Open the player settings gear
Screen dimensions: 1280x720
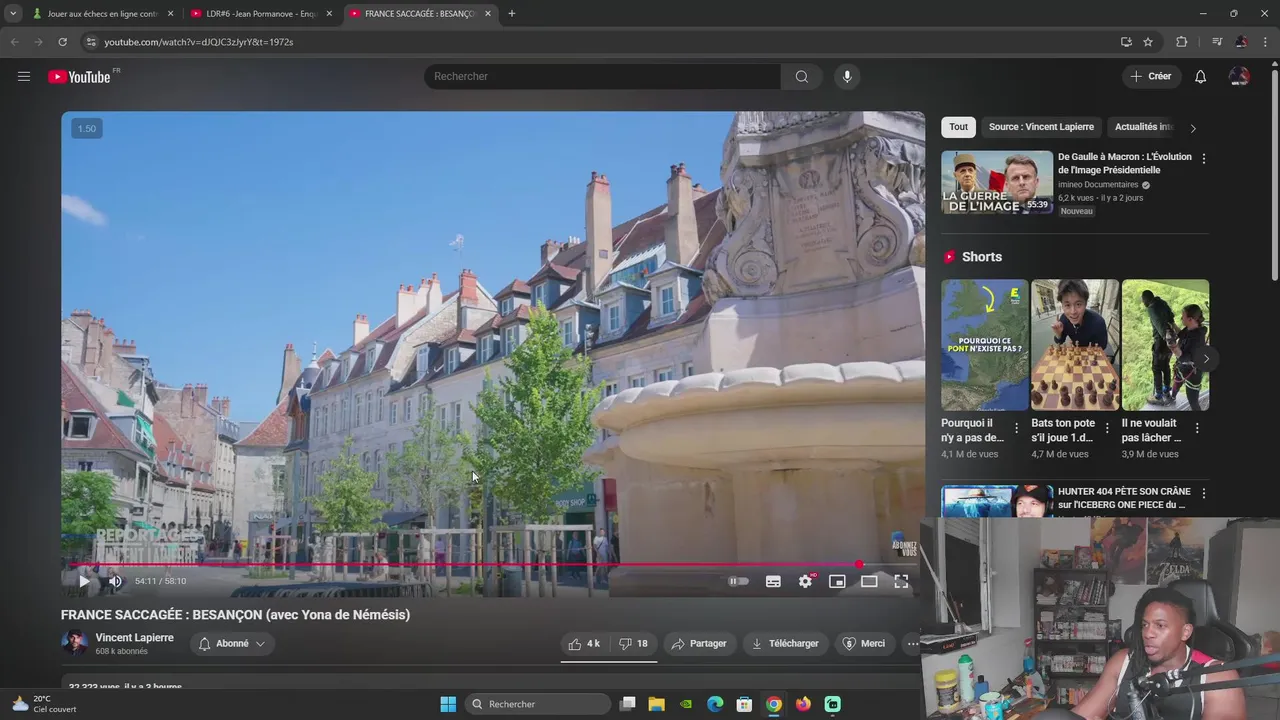[x=806, y=581]
